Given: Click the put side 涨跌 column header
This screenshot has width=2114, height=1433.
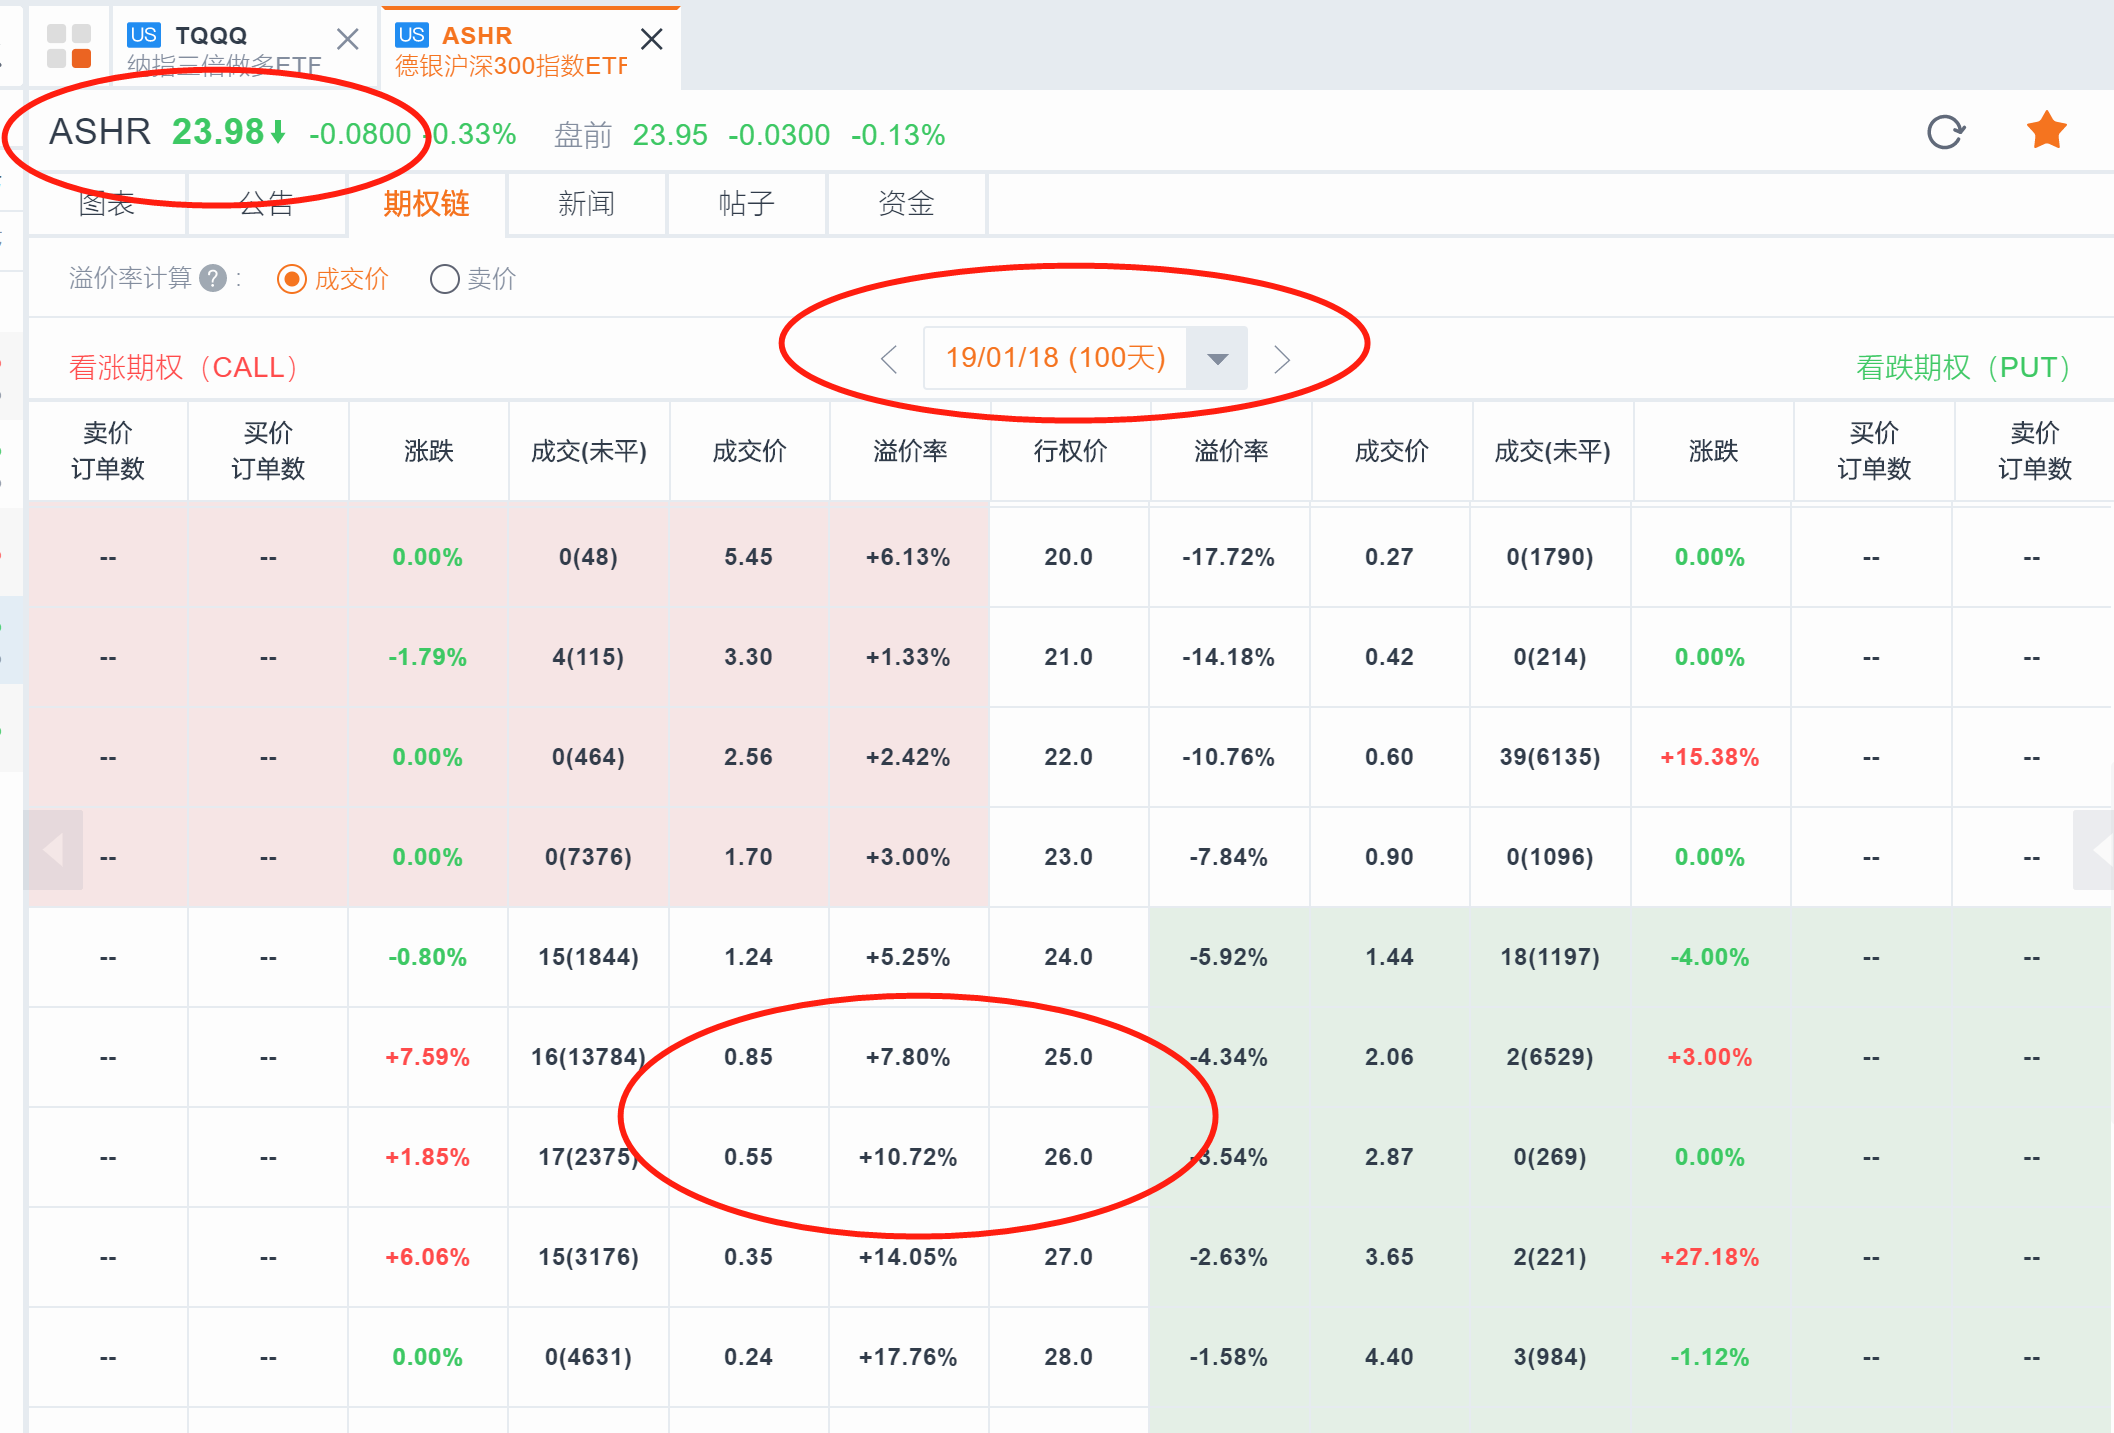Looking at the screenshot, I should [x=1713, y=451].
